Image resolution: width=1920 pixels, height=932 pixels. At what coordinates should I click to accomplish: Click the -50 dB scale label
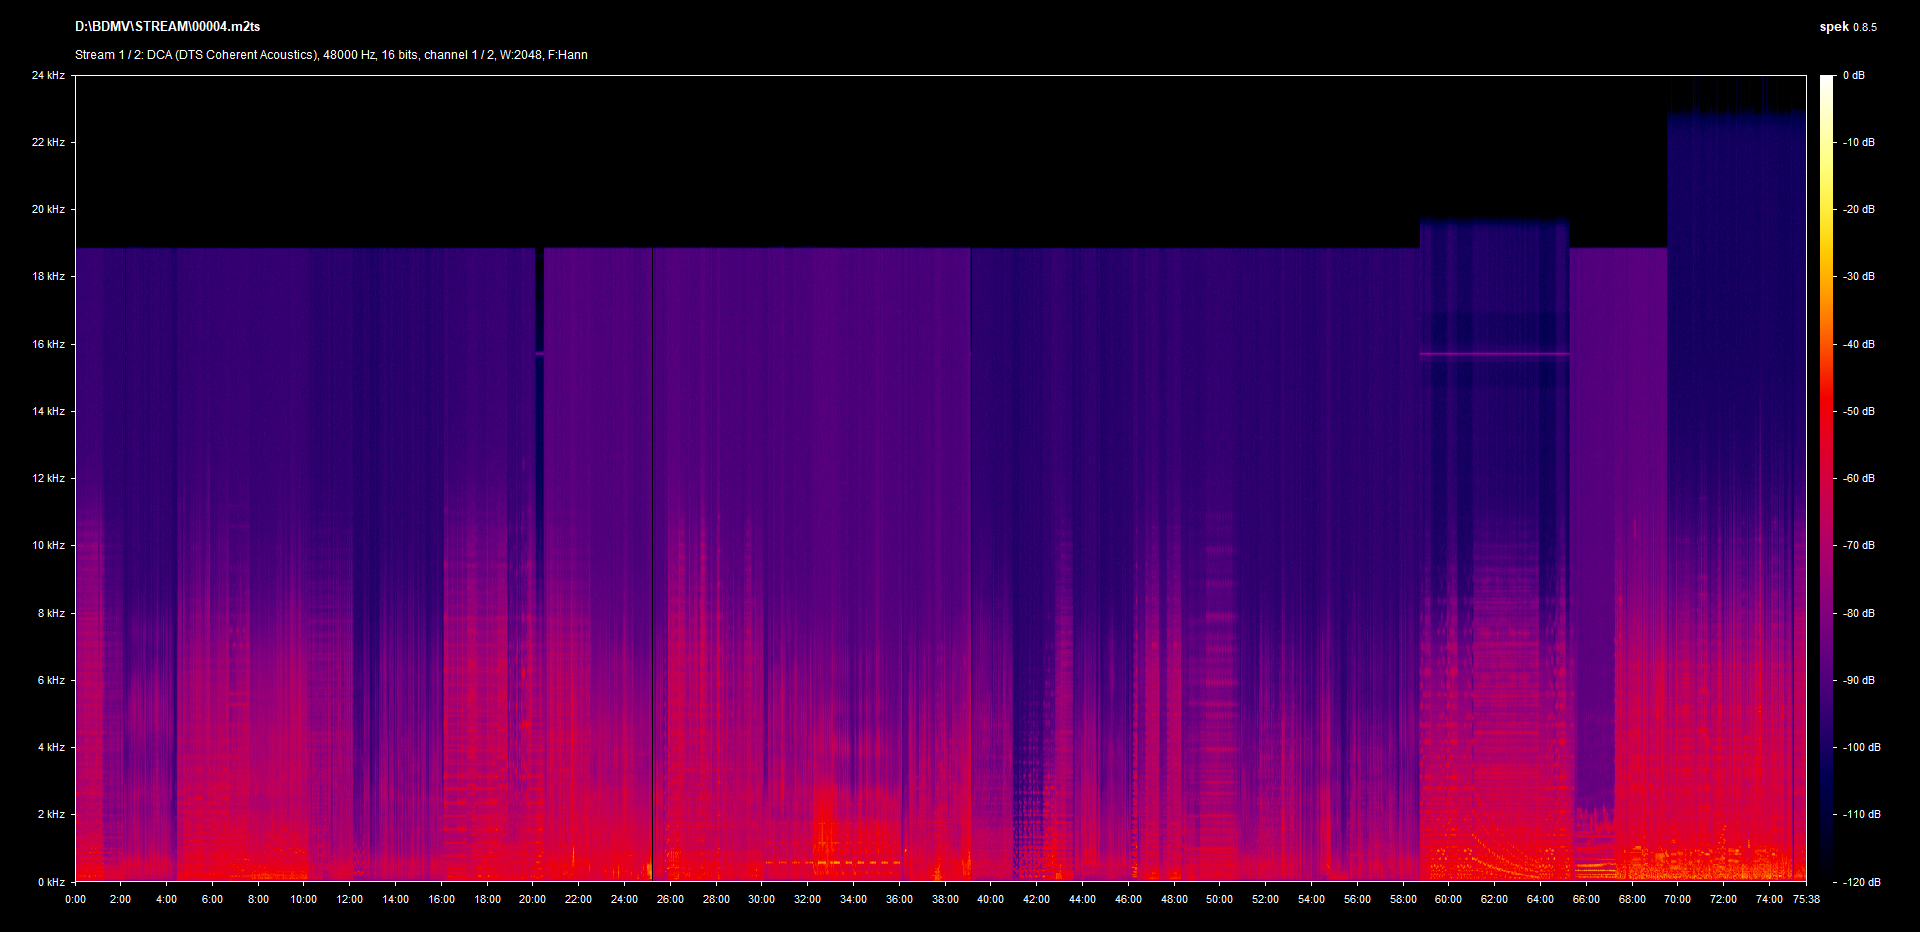pyautogui.click(x=1859, y=411)
